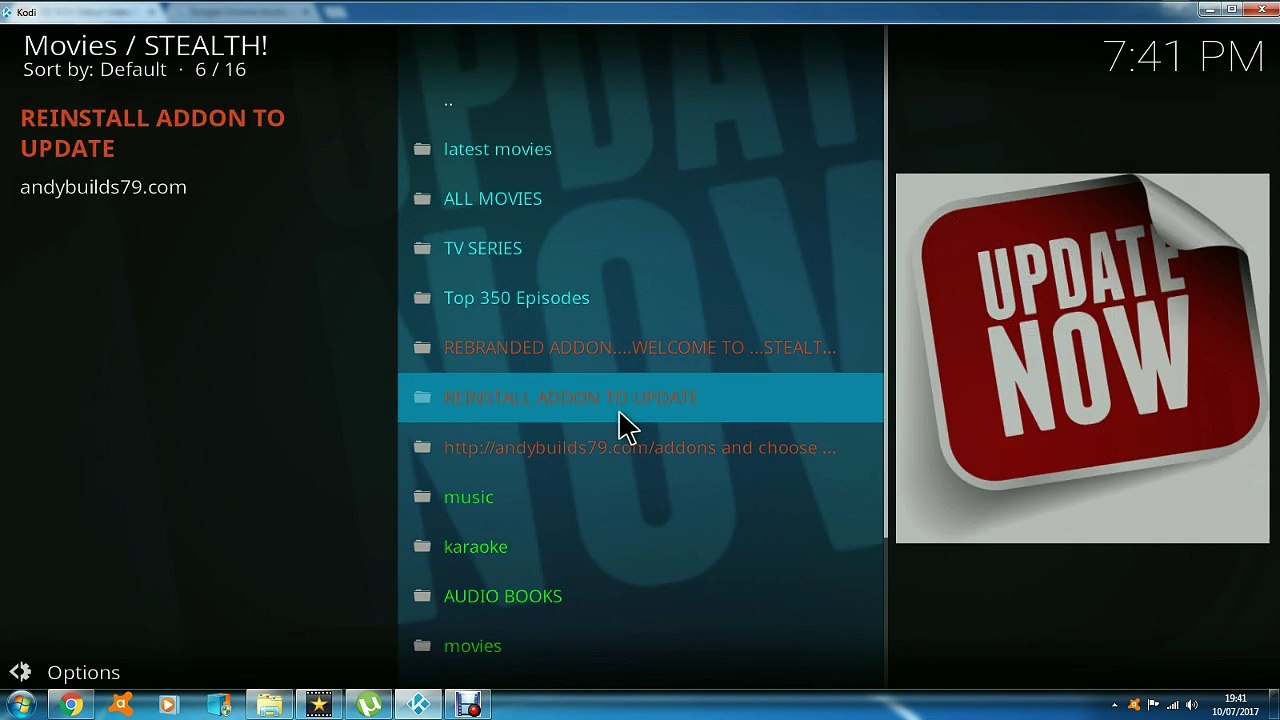
Task: Click the folder icon beside music
Action: (x=422, y=497)
